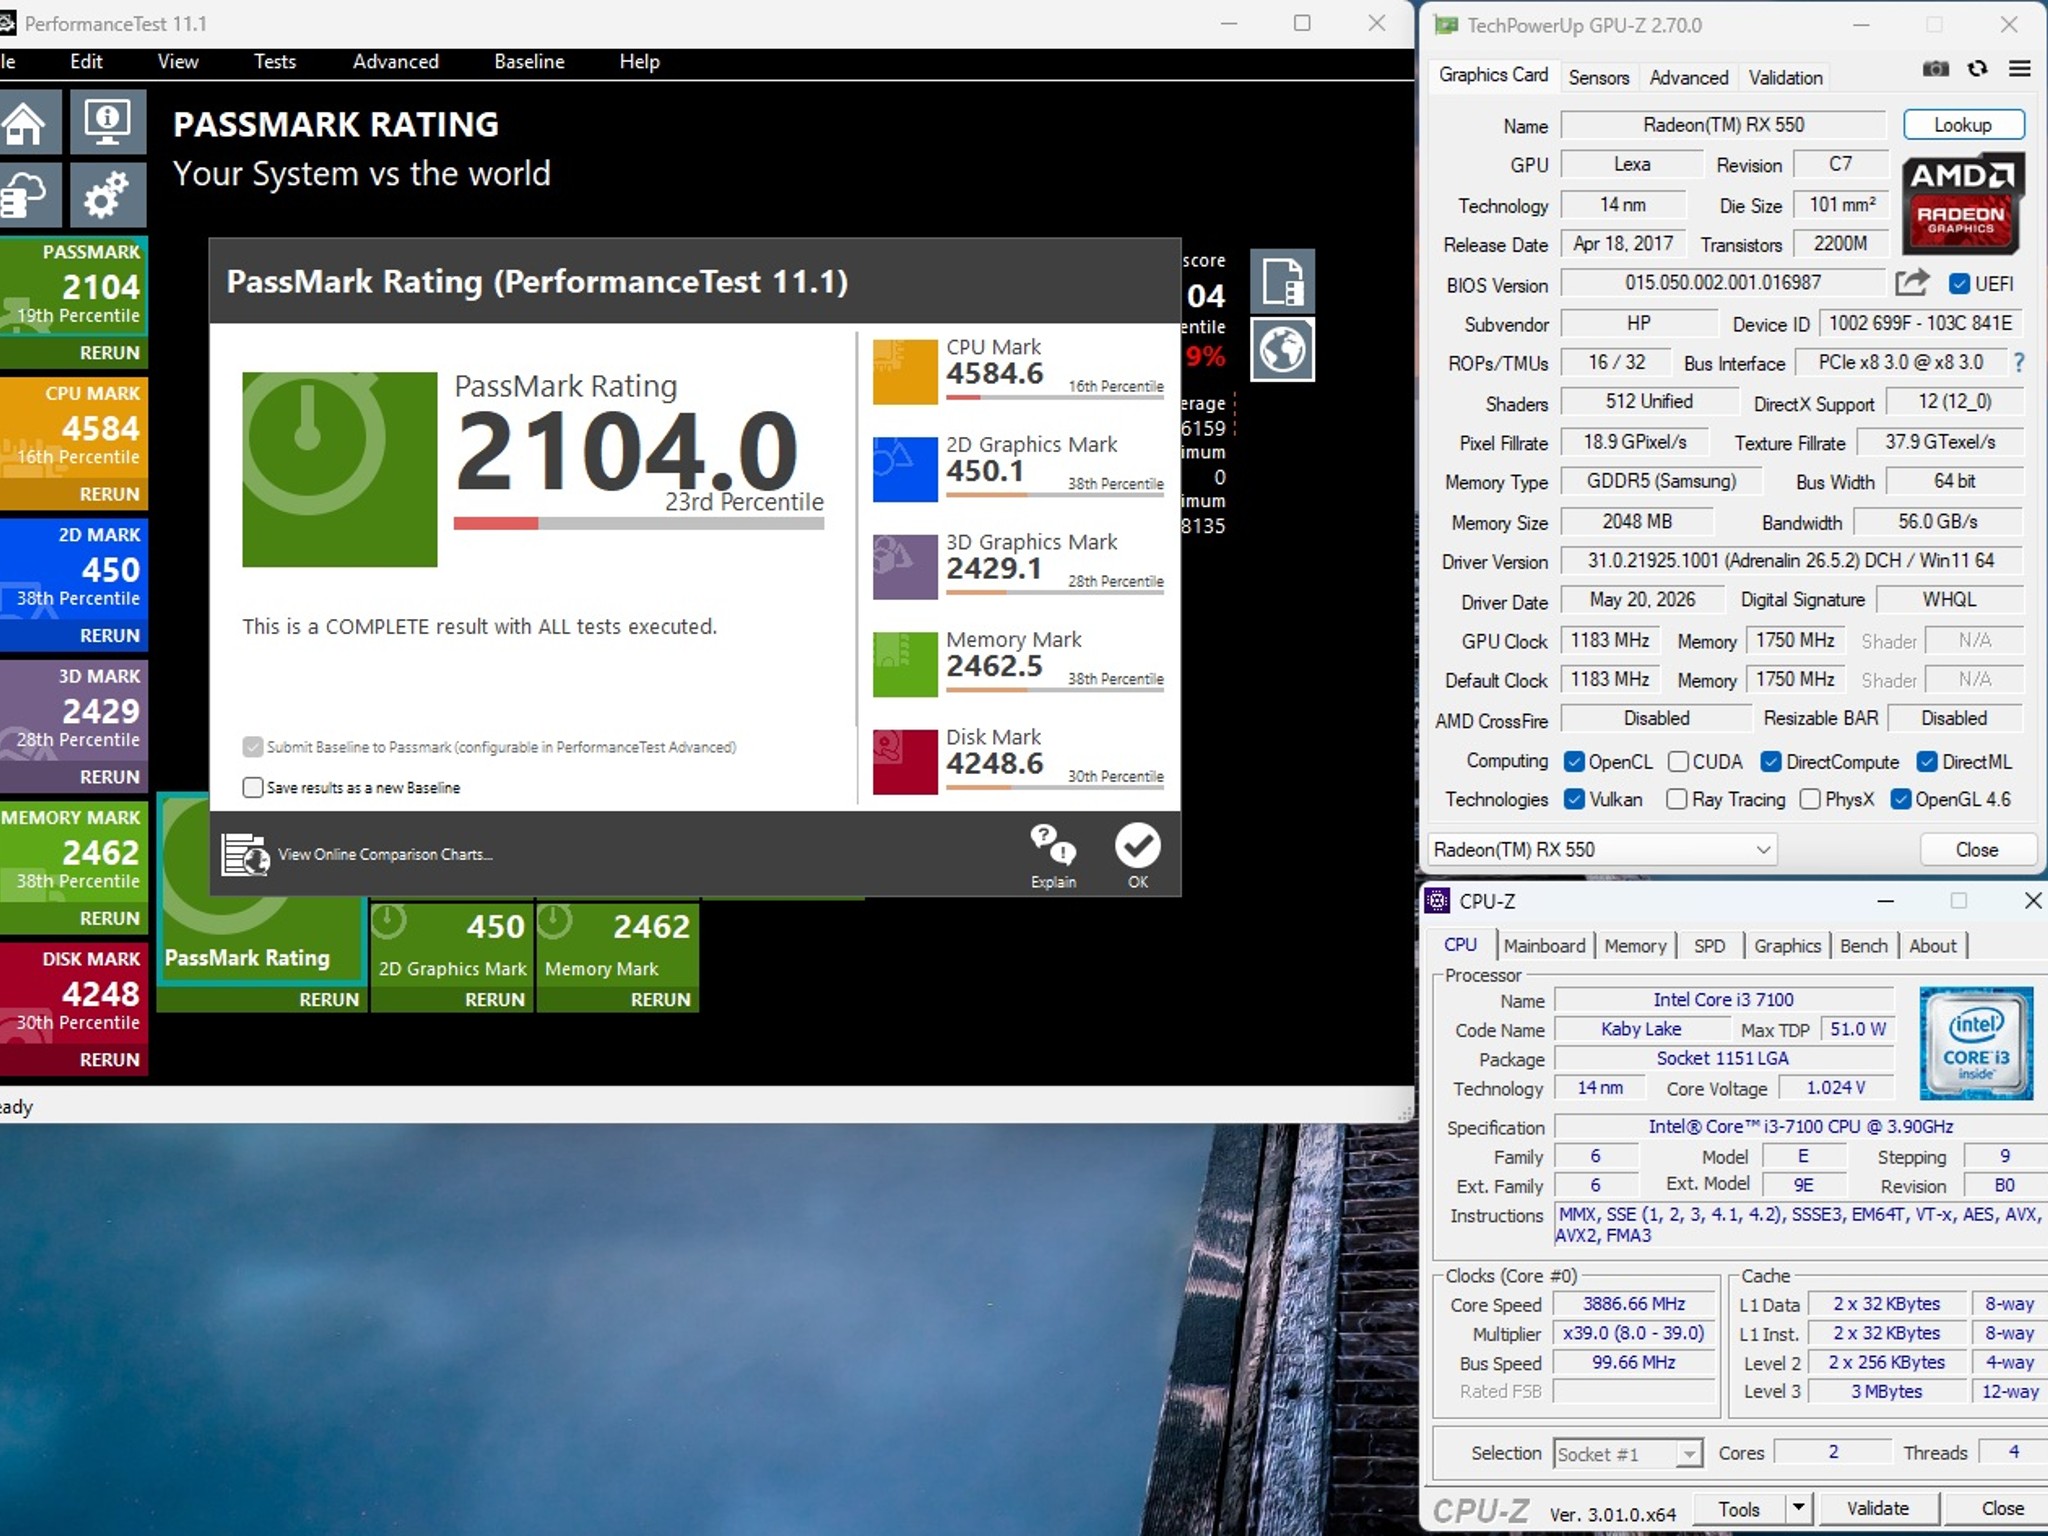Click the Close button in GPU-Z
This screenshot has width=2048, height=1536.
click(1976, 850)
